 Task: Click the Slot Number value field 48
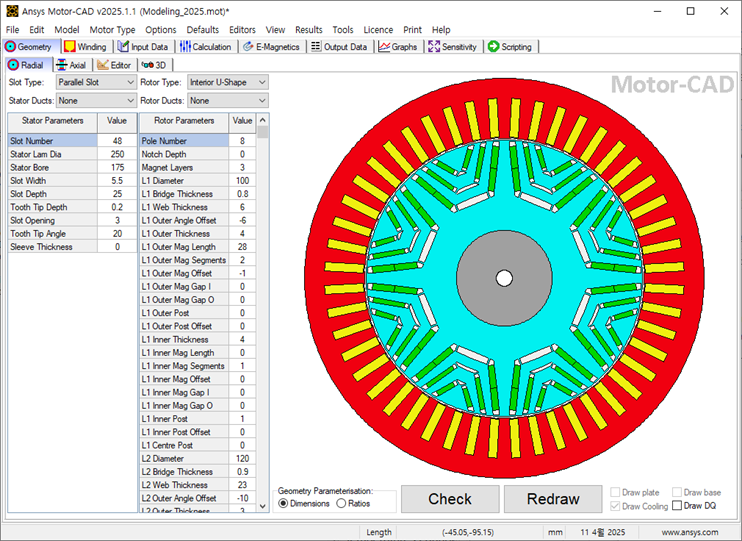coord(117,141)
